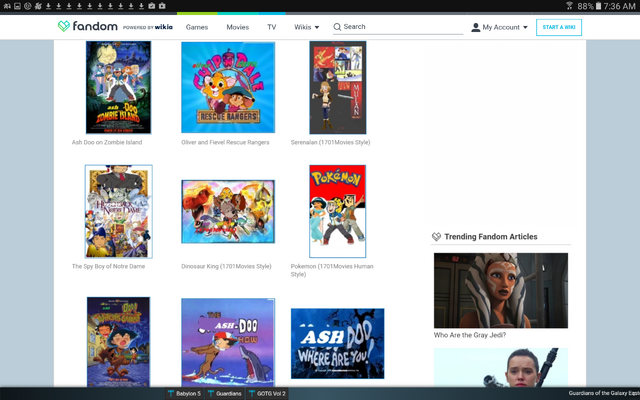Screen dimensions: 640x400
Task: Open the Ash-Doo Ghoul School style poster
Action: click(118, 342)
